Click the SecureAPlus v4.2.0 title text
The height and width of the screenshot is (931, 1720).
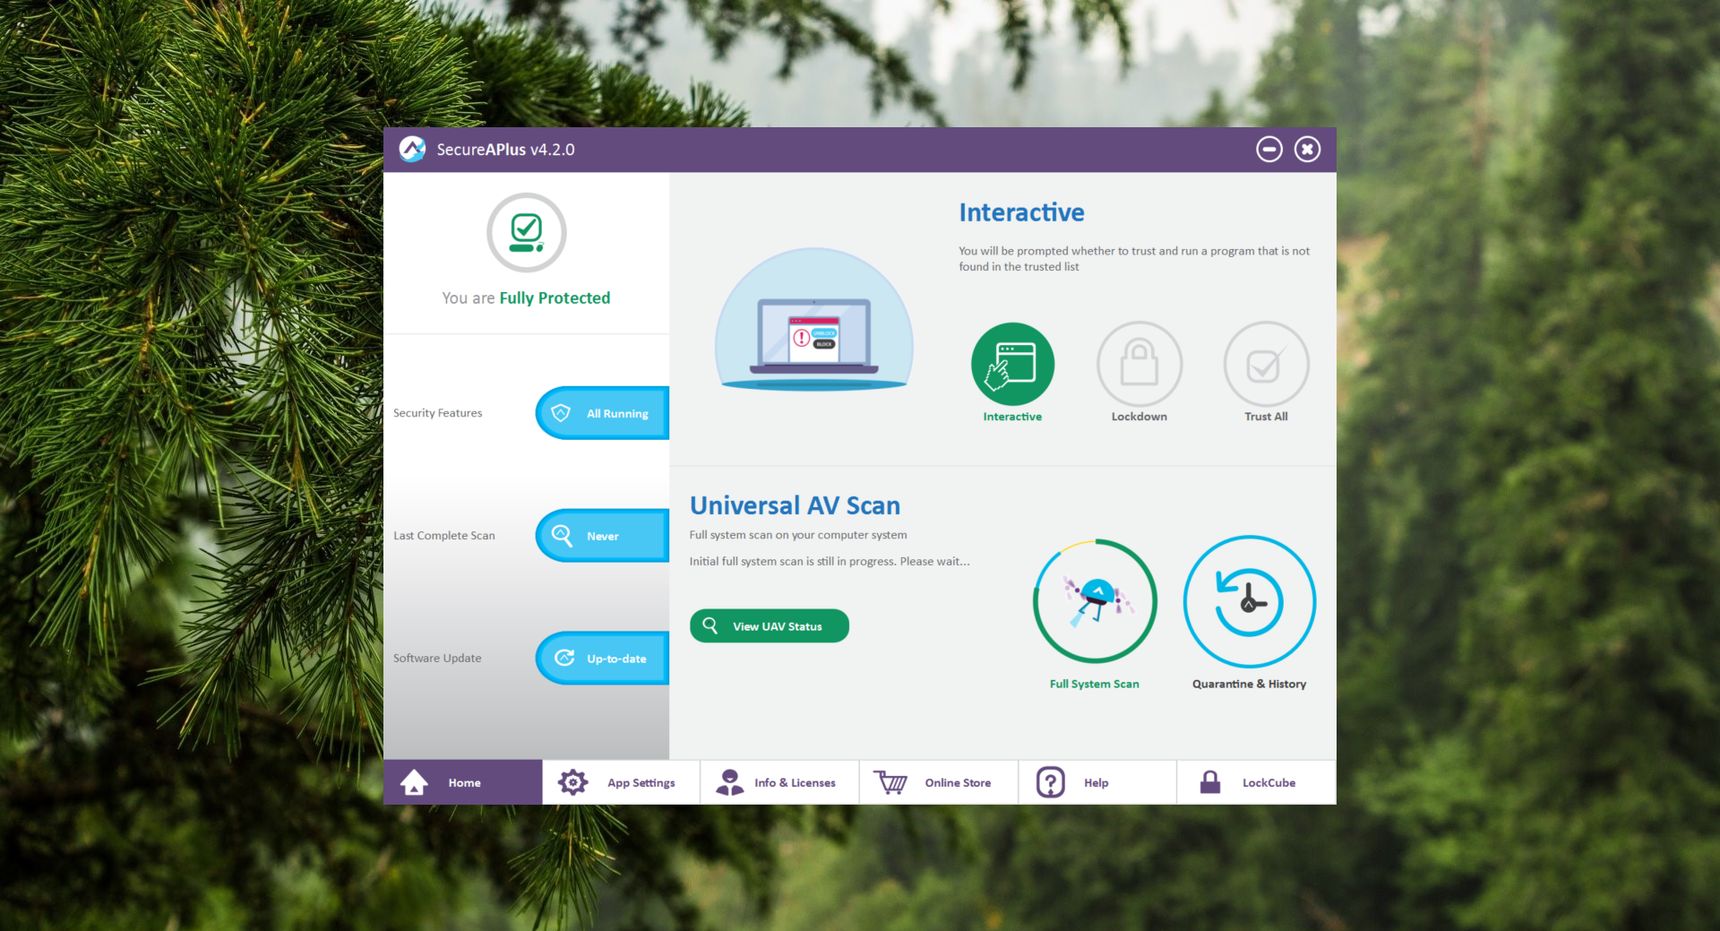(x=505, y=149)
